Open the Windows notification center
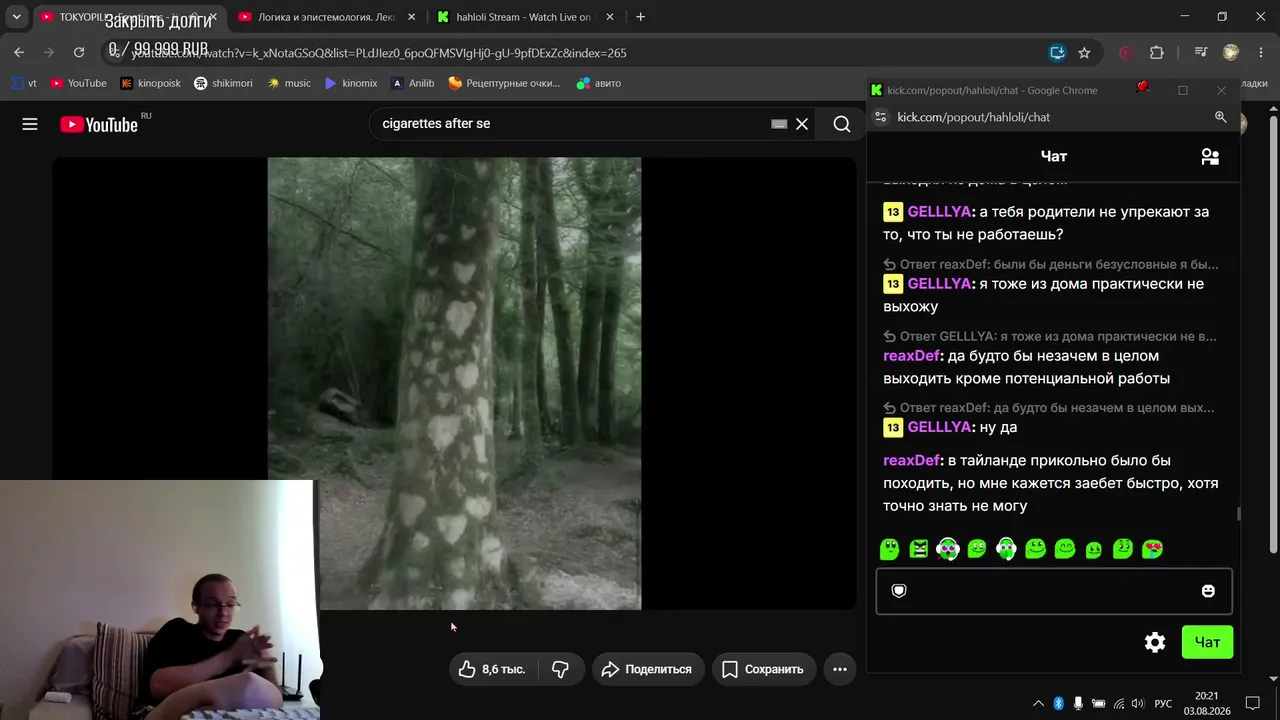This screenshot has width=1280, height=720. [x=1253, y=704]
